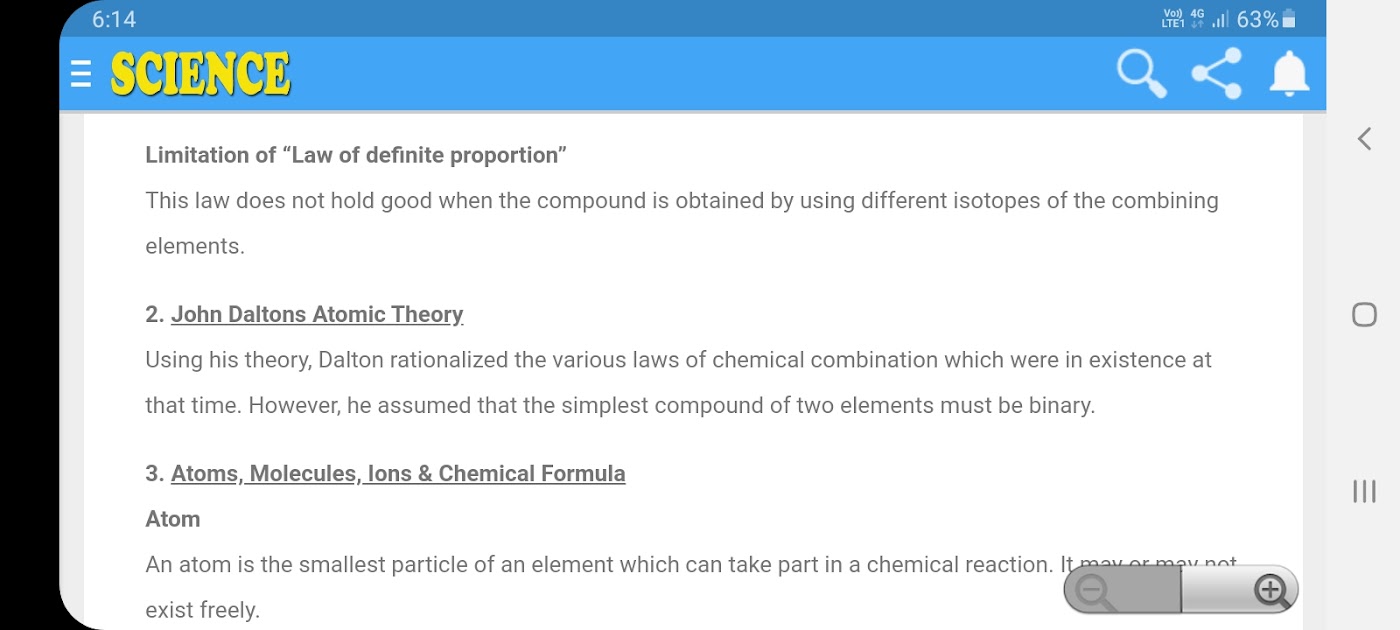
Task: Tap the status bar clock
Action: point(114,19)
